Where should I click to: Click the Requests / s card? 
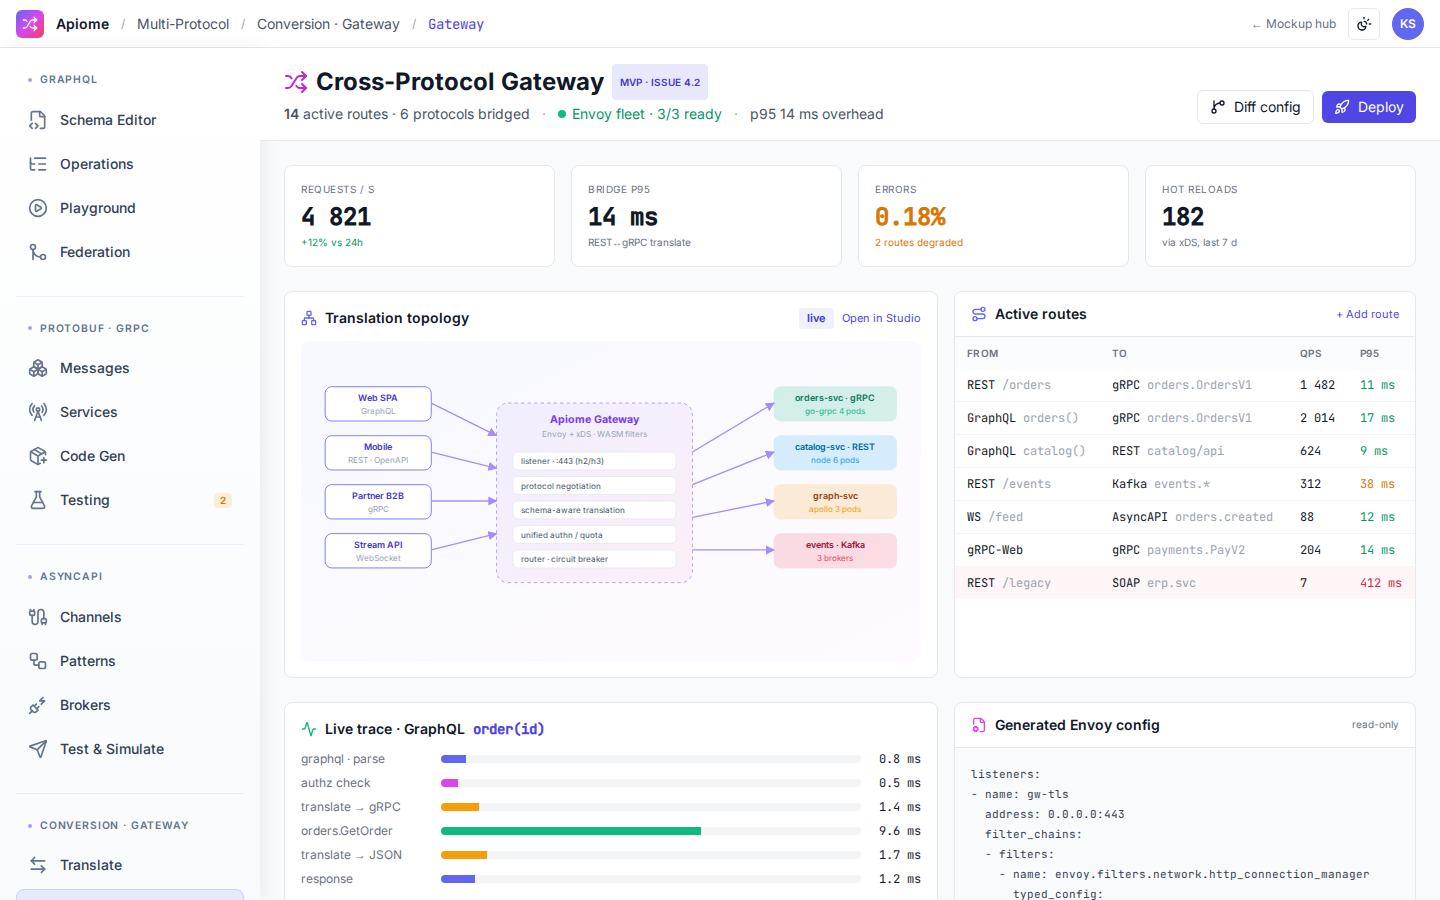click(419, 216)
